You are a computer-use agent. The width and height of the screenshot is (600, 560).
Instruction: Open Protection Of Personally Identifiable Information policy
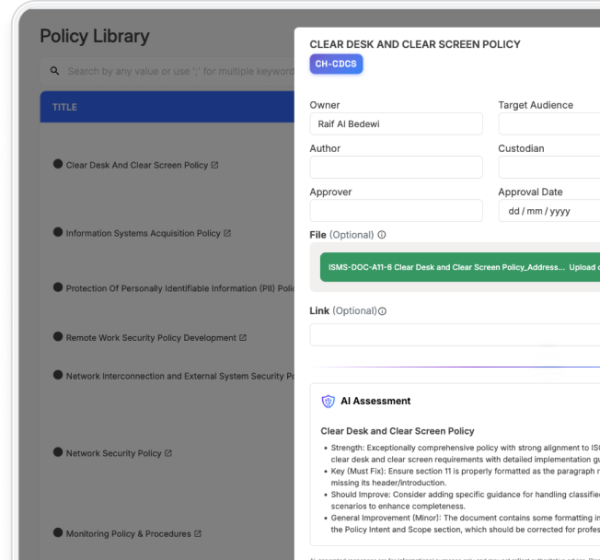pyautogui.click(x=177, y=289)
